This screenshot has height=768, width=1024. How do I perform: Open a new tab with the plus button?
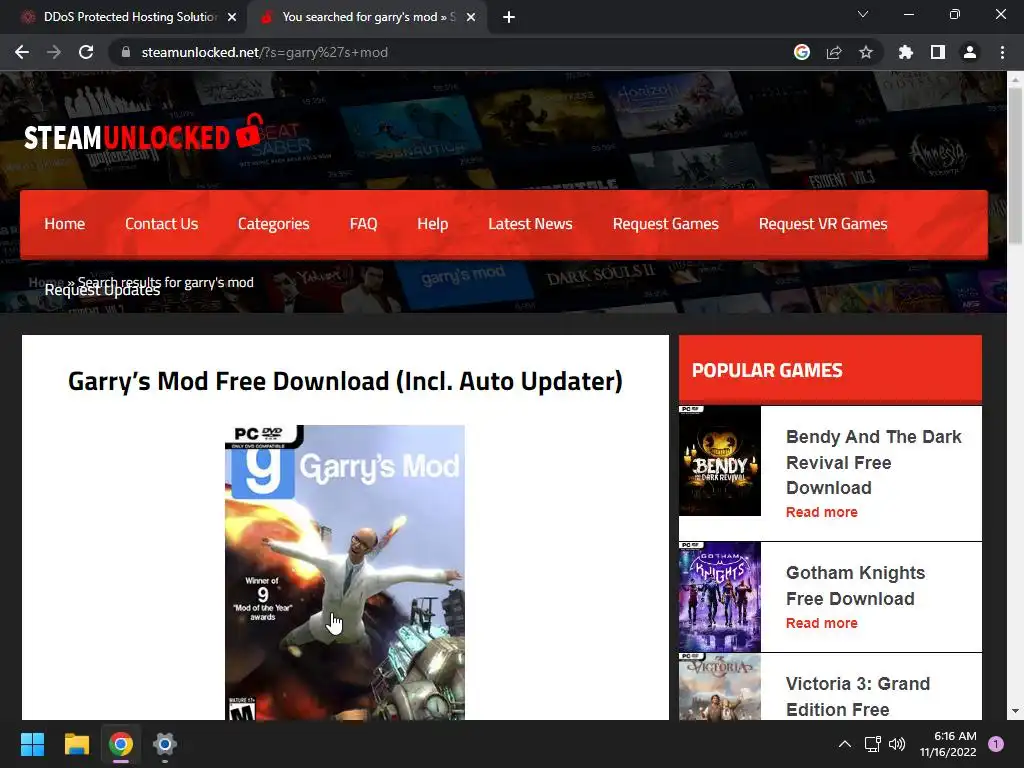(x=509, y=18)
